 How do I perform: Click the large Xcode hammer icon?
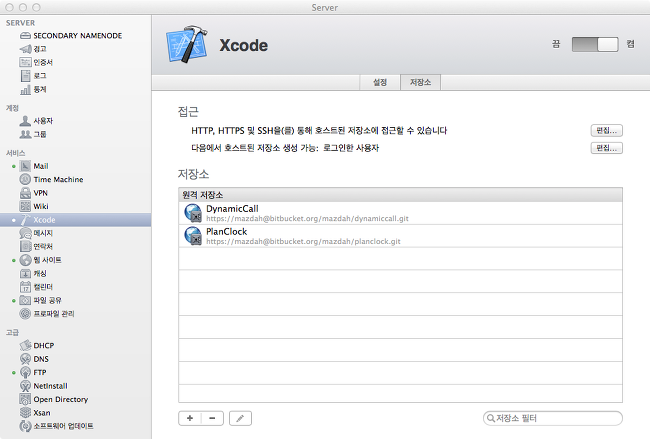click(187, 44)
